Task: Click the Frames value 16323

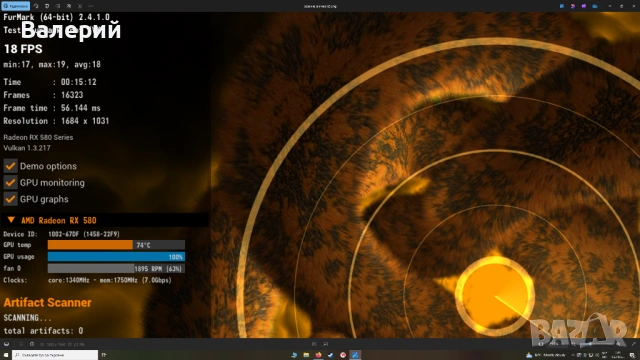Action: coord(72,95)
